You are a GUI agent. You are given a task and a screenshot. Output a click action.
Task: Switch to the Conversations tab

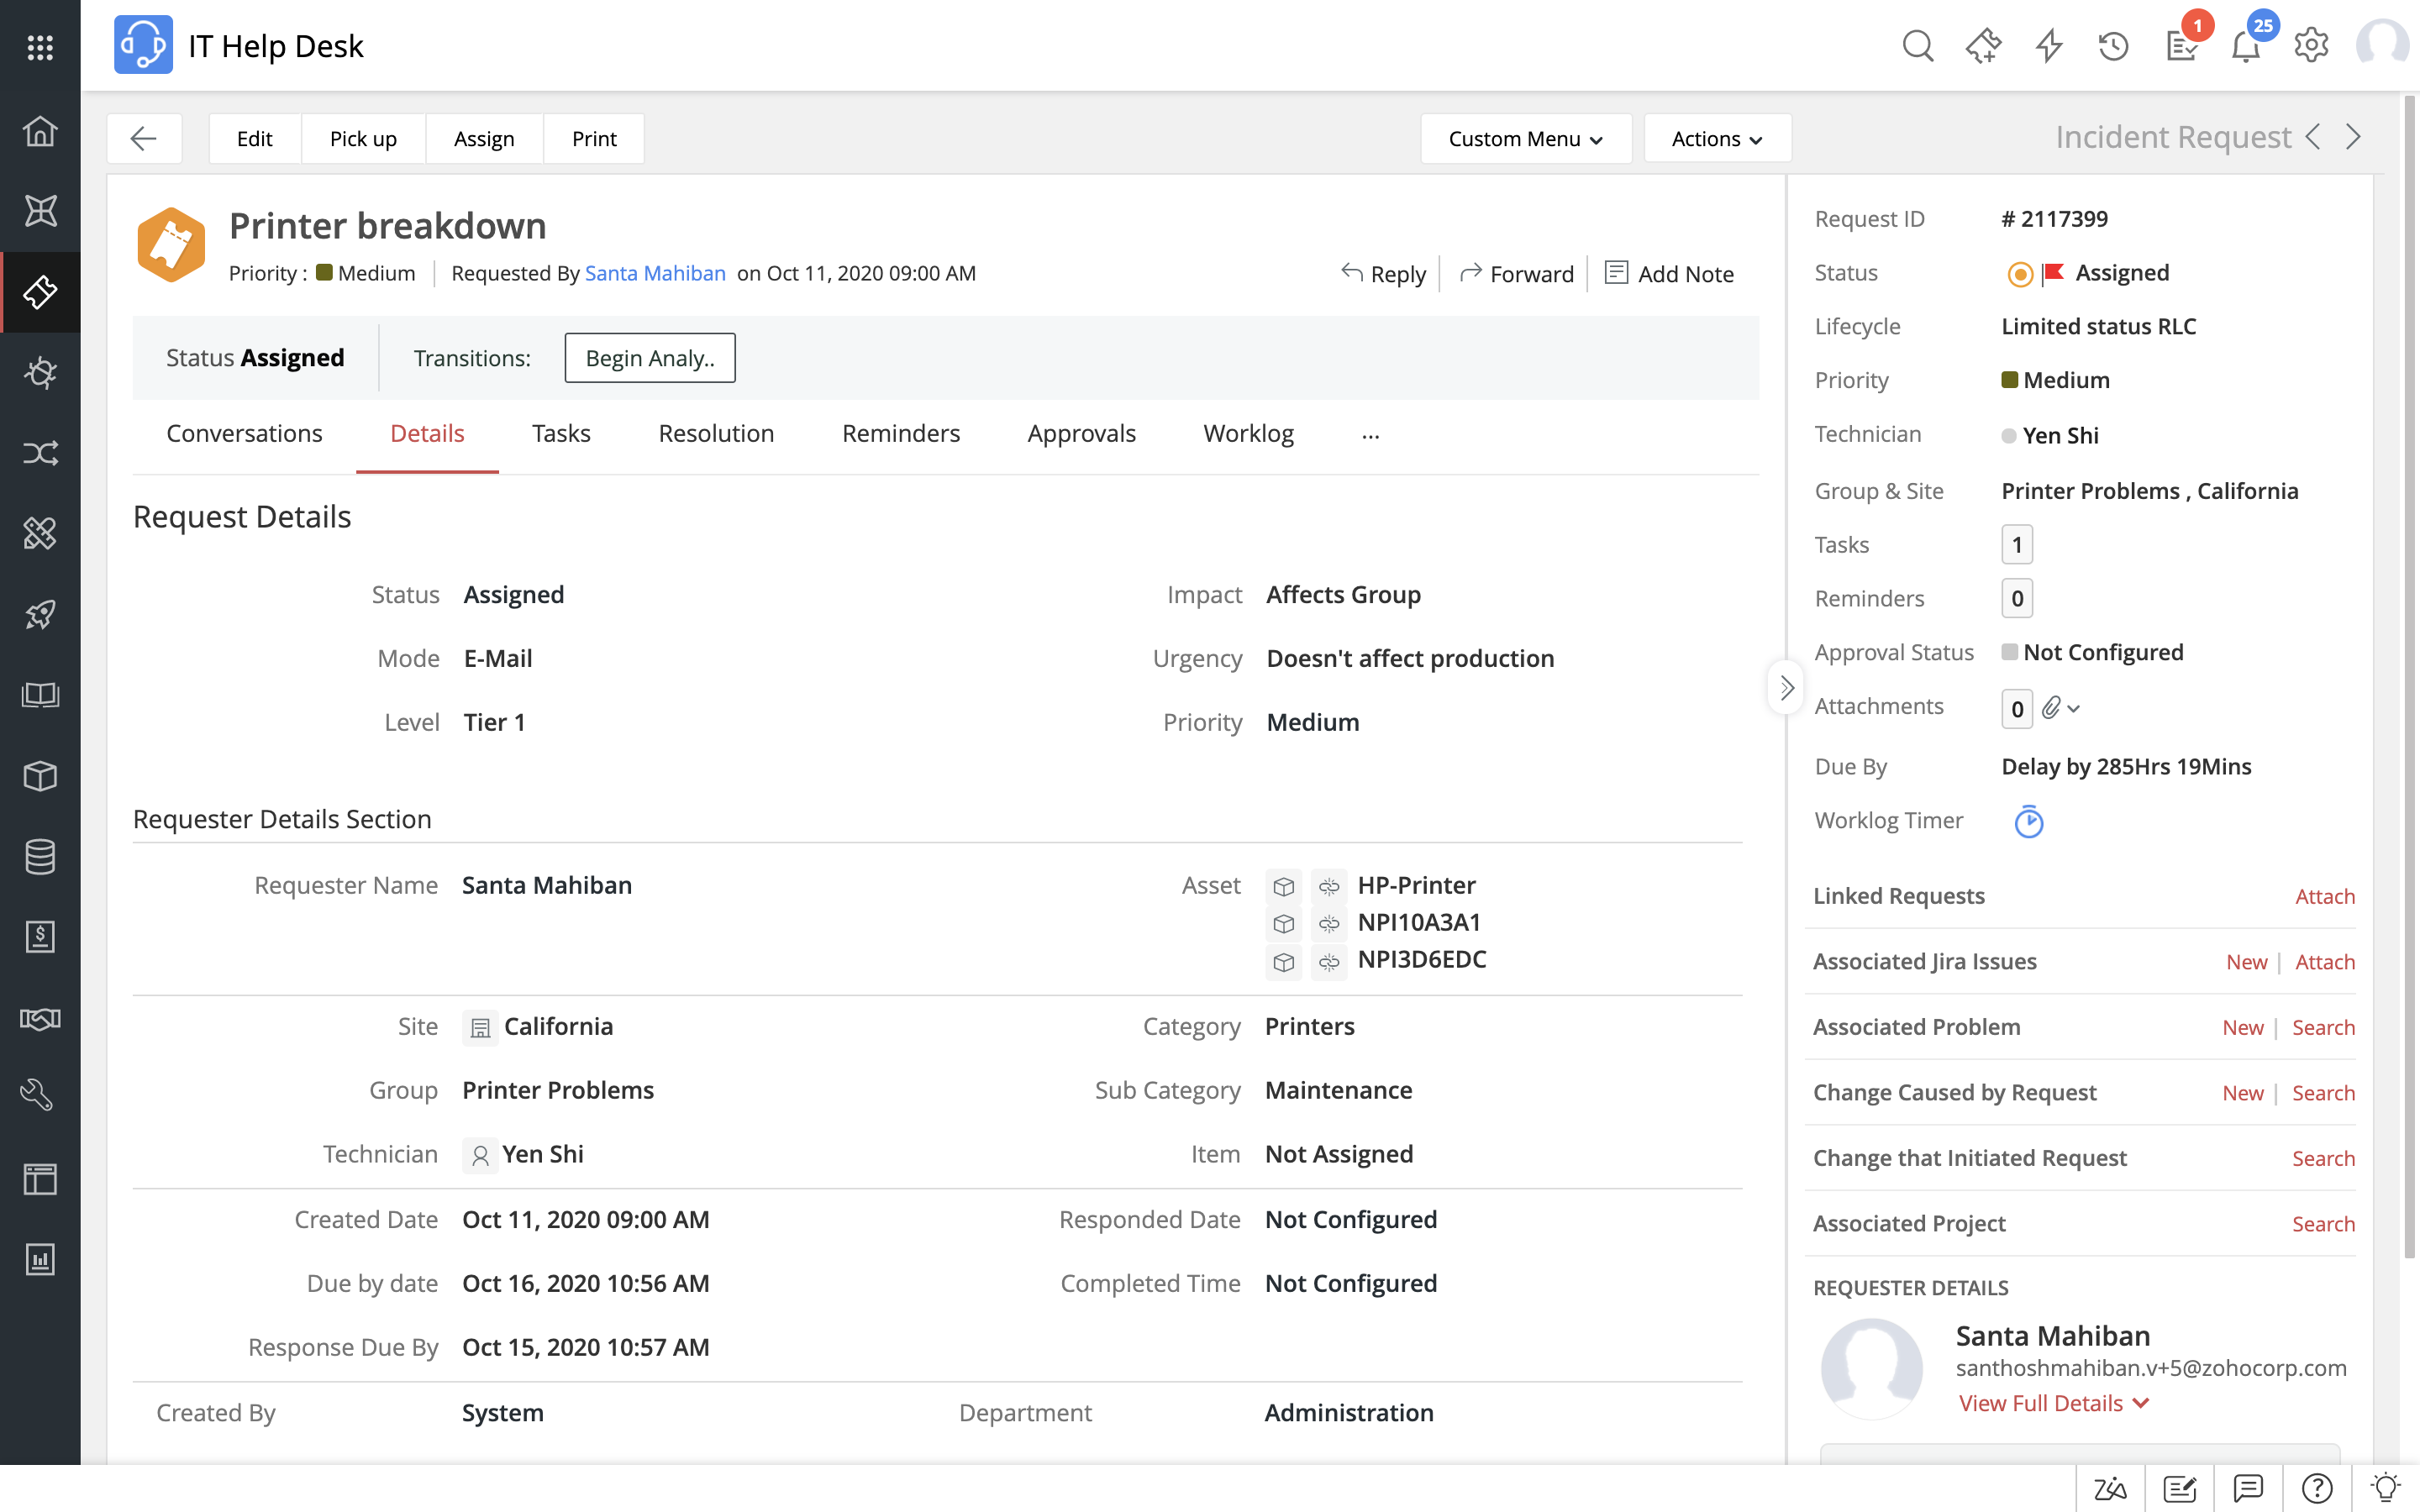244,433
